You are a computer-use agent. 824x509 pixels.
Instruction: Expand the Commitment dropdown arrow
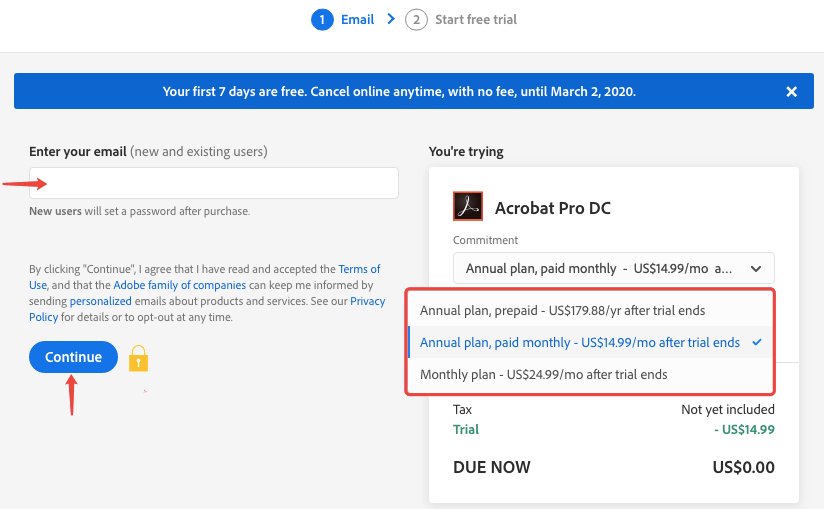[756, 268]
